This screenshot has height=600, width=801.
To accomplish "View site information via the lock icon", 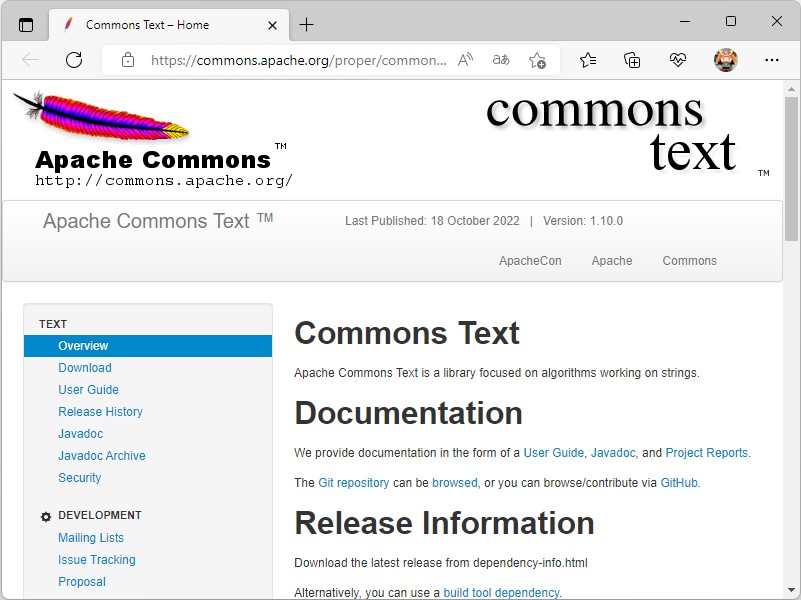I will tap(126, 60).
